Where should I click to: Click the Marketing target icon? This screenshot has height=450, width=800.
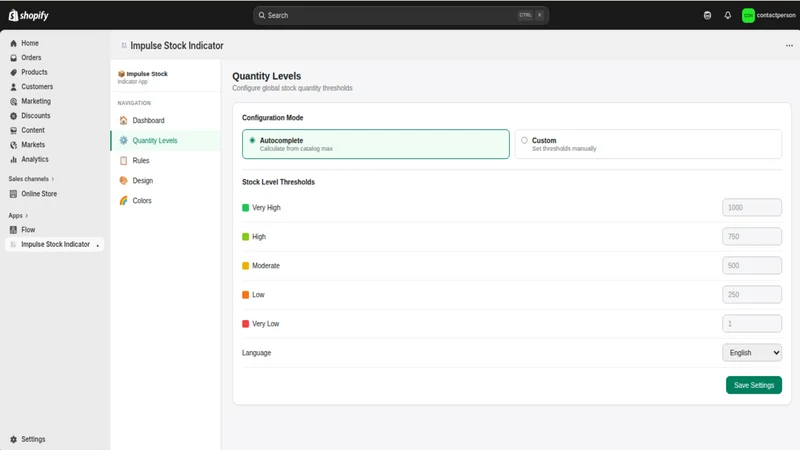tap(13, 102)
